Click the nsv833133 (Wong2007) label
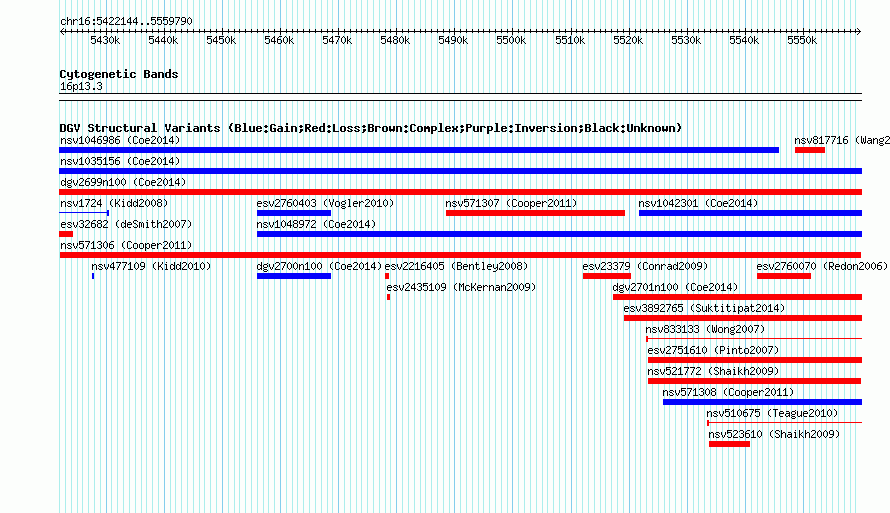890x513 pixels. pos(706,329)
